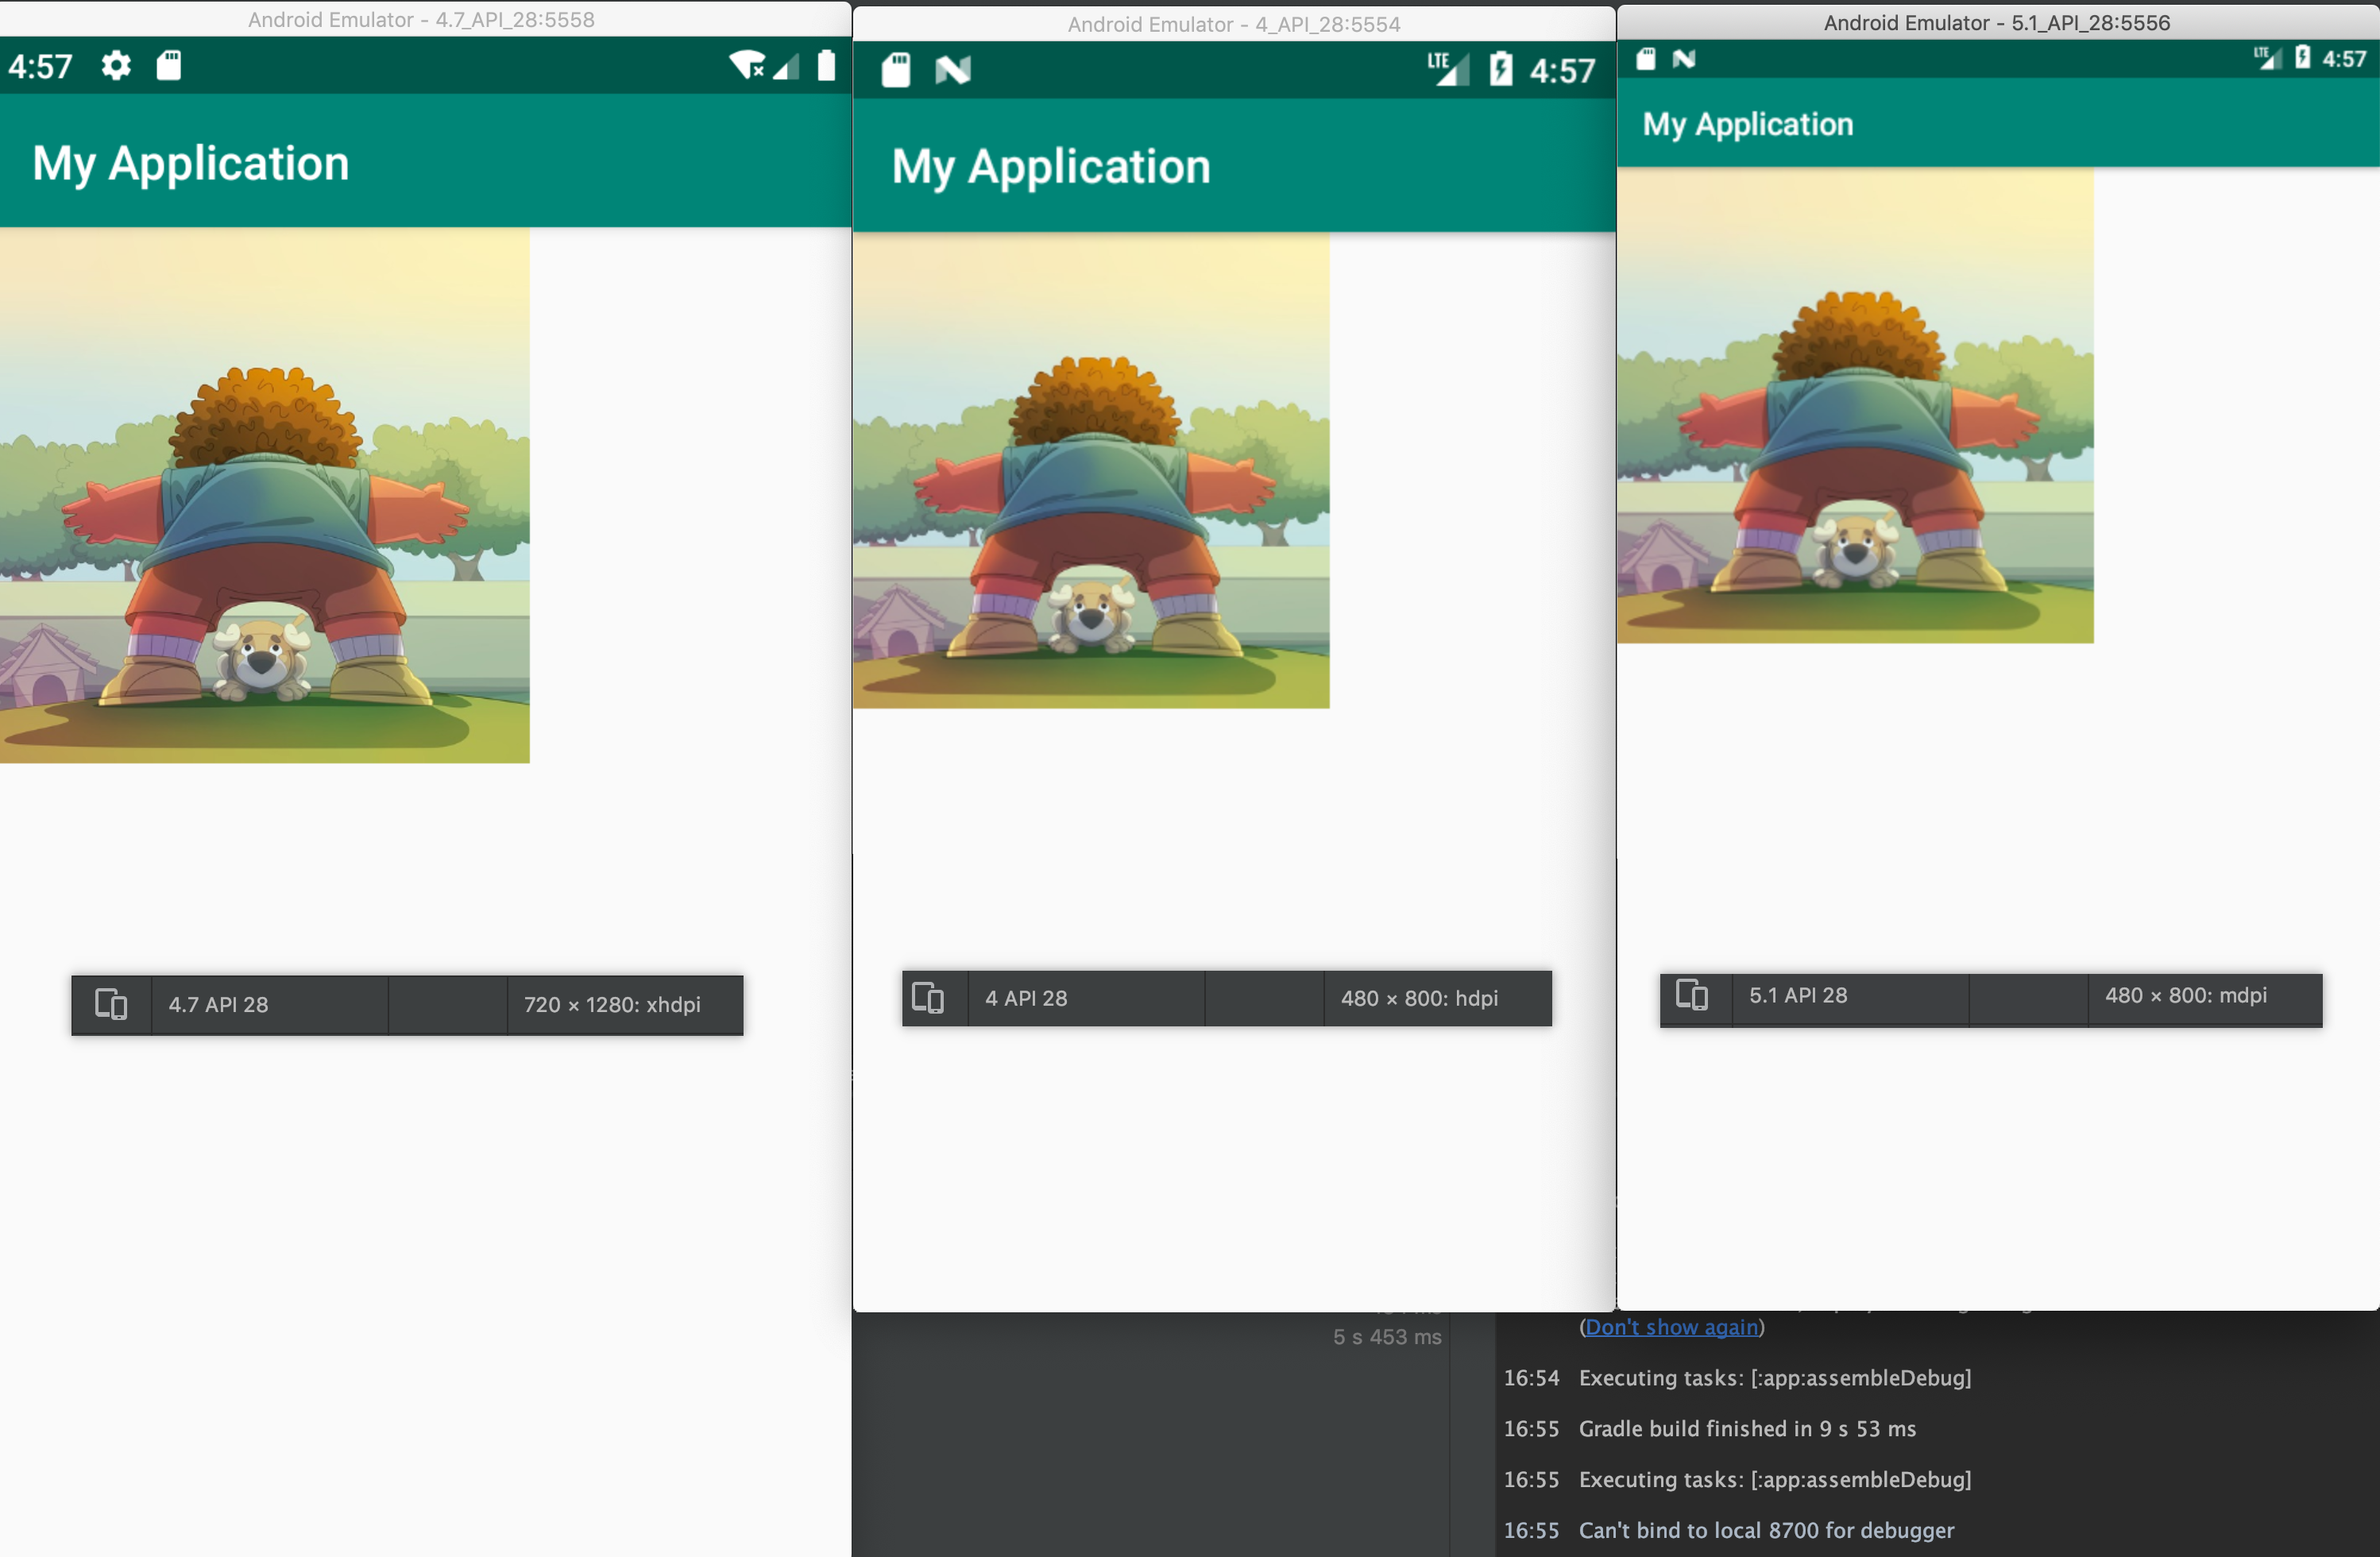The height and width of the screenshot is (1557, 2380).
Task: Click the LTE signal icon in the 5.1 emulator
Action: tap(2267, 58)
